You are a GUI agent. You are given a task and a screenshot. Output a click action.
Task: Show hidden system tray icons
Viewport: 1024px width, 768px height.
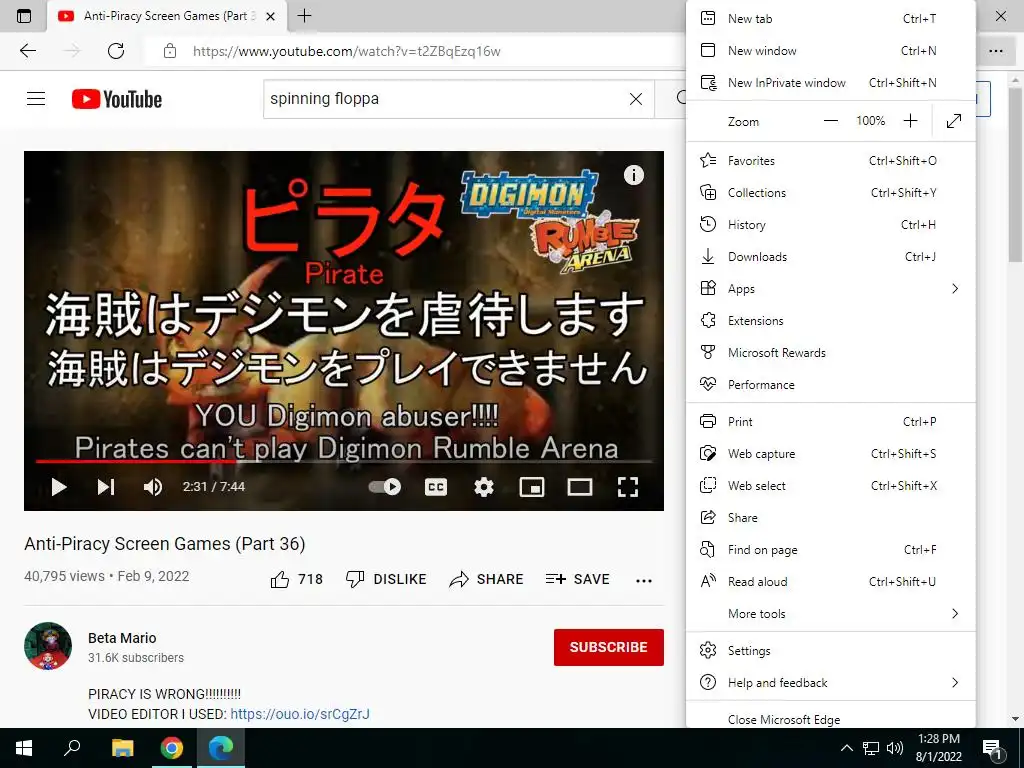click(846, 748)
